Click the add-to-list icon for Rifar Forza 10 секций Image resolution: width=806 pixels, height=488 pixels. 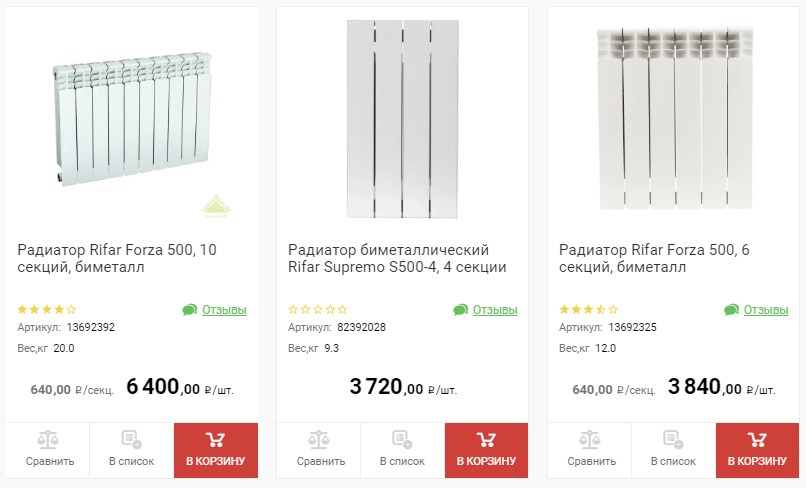pyautogui.click(x=131, y=440)
